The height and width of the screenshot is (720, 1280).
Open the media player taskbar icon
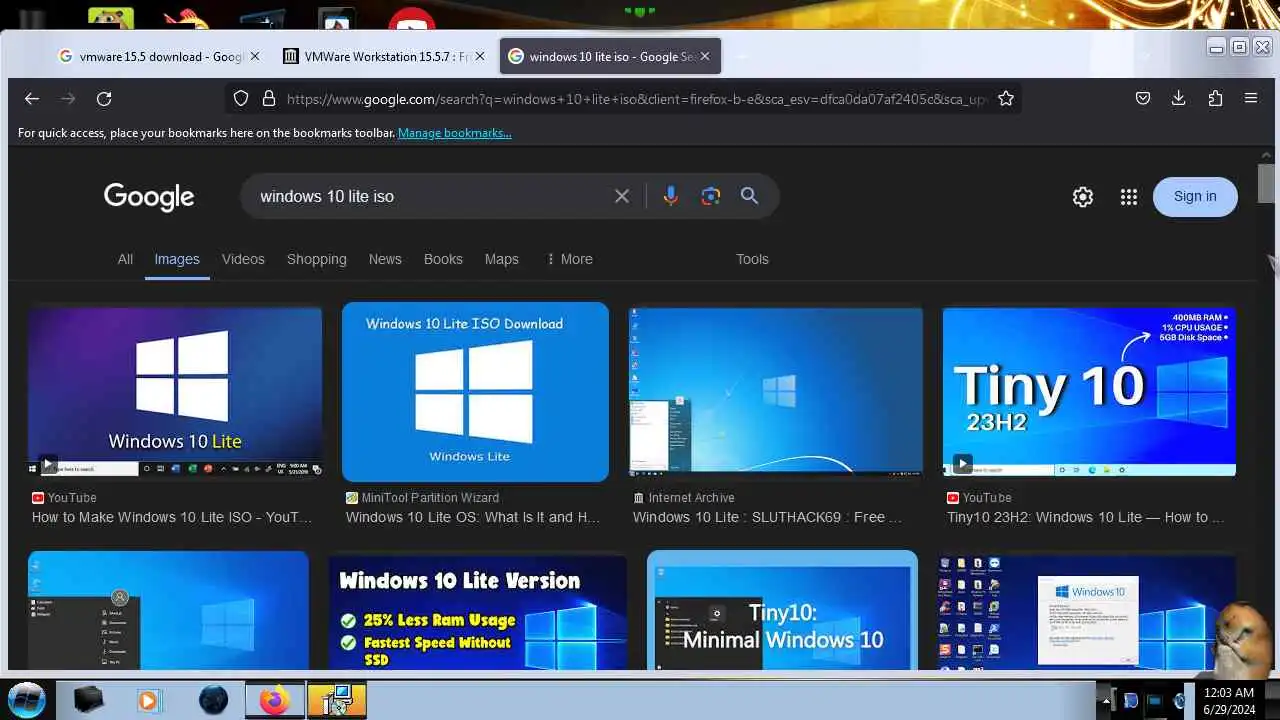click(x=148, y=700)
